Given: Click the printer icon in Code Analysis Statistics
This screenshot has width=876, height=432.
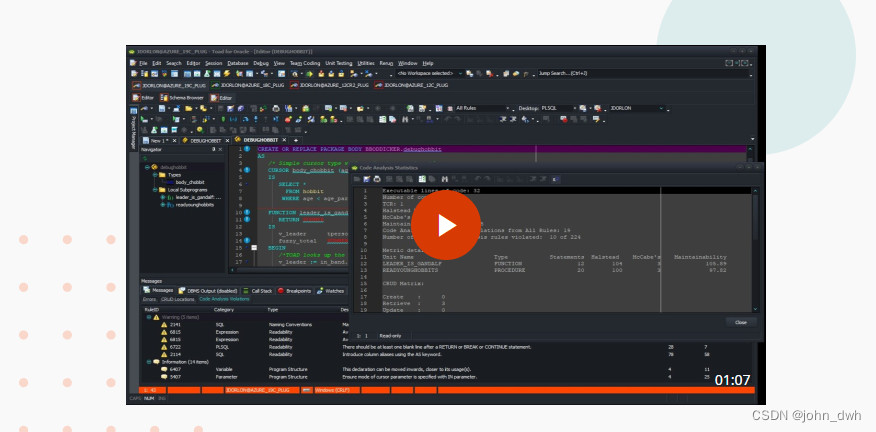Looking at the screenshot, I should coord(377,179).
